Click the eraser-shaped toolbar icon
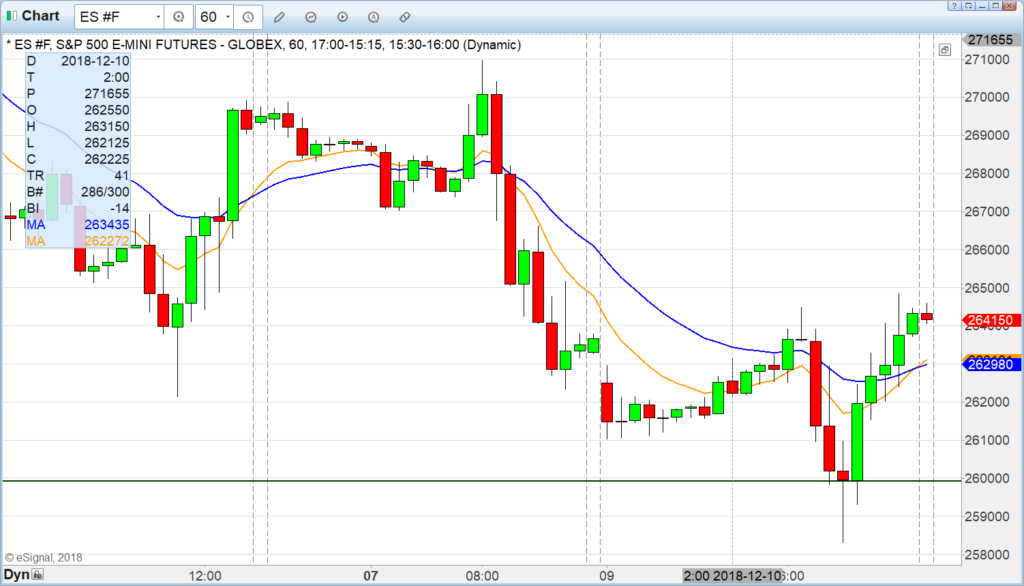Image resolution: width=1024 pixels, height=586 pixels. click(405, 17)
